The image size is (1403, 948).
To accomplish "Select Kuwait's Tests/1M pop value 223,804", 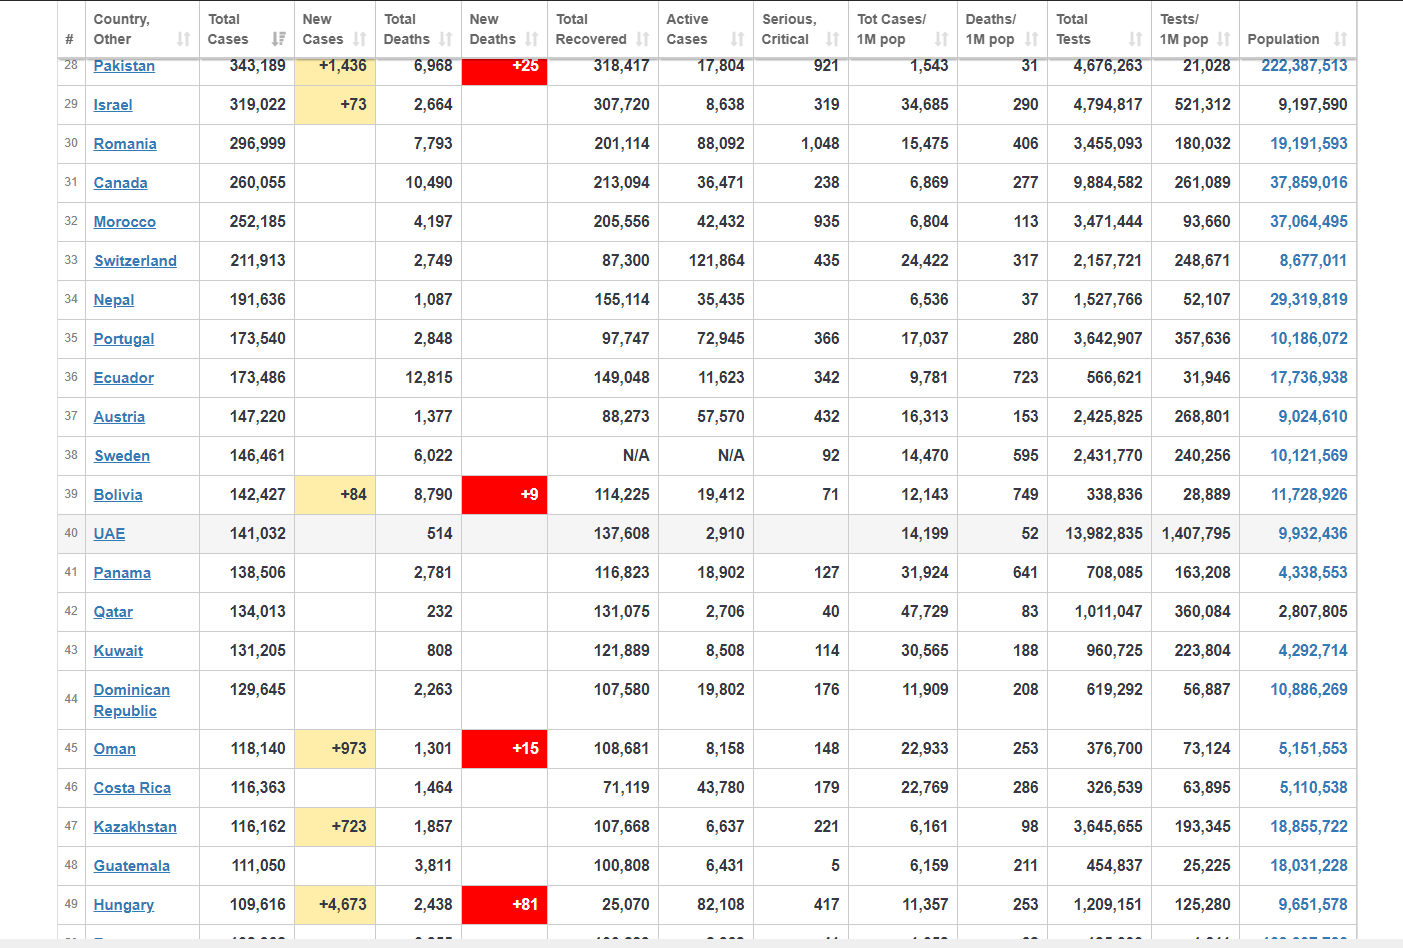I will pyautogui.click(x=1203, y=651).
